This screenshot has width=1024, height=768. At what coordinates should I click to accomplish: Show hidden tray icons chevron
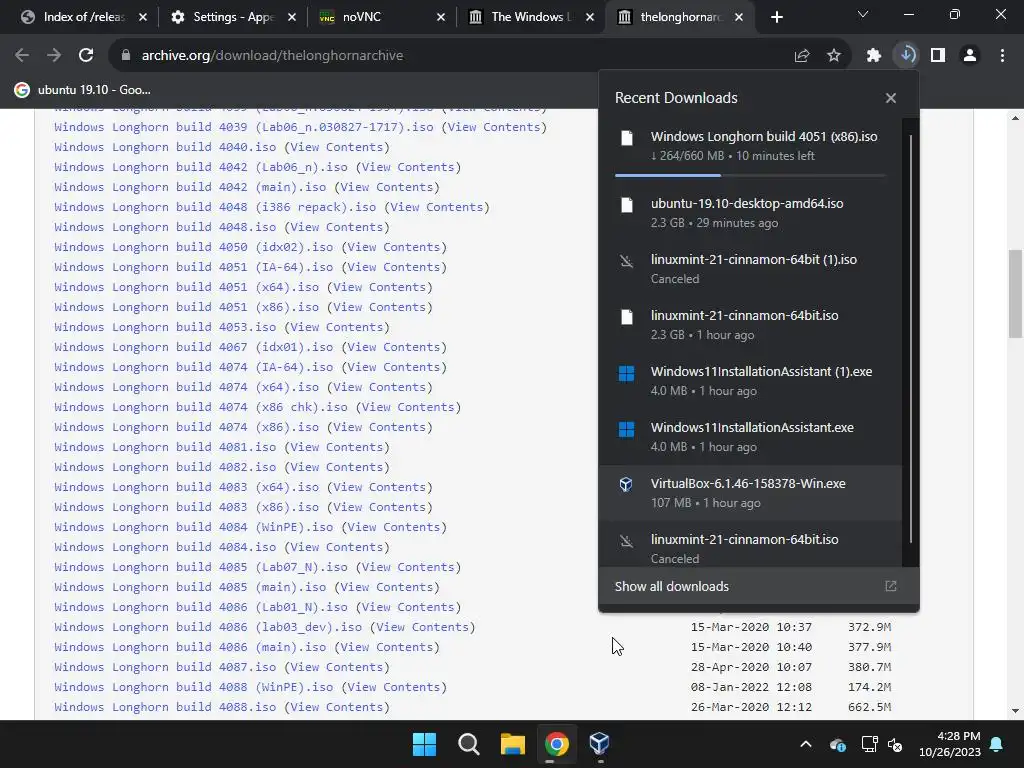point(806,744)
